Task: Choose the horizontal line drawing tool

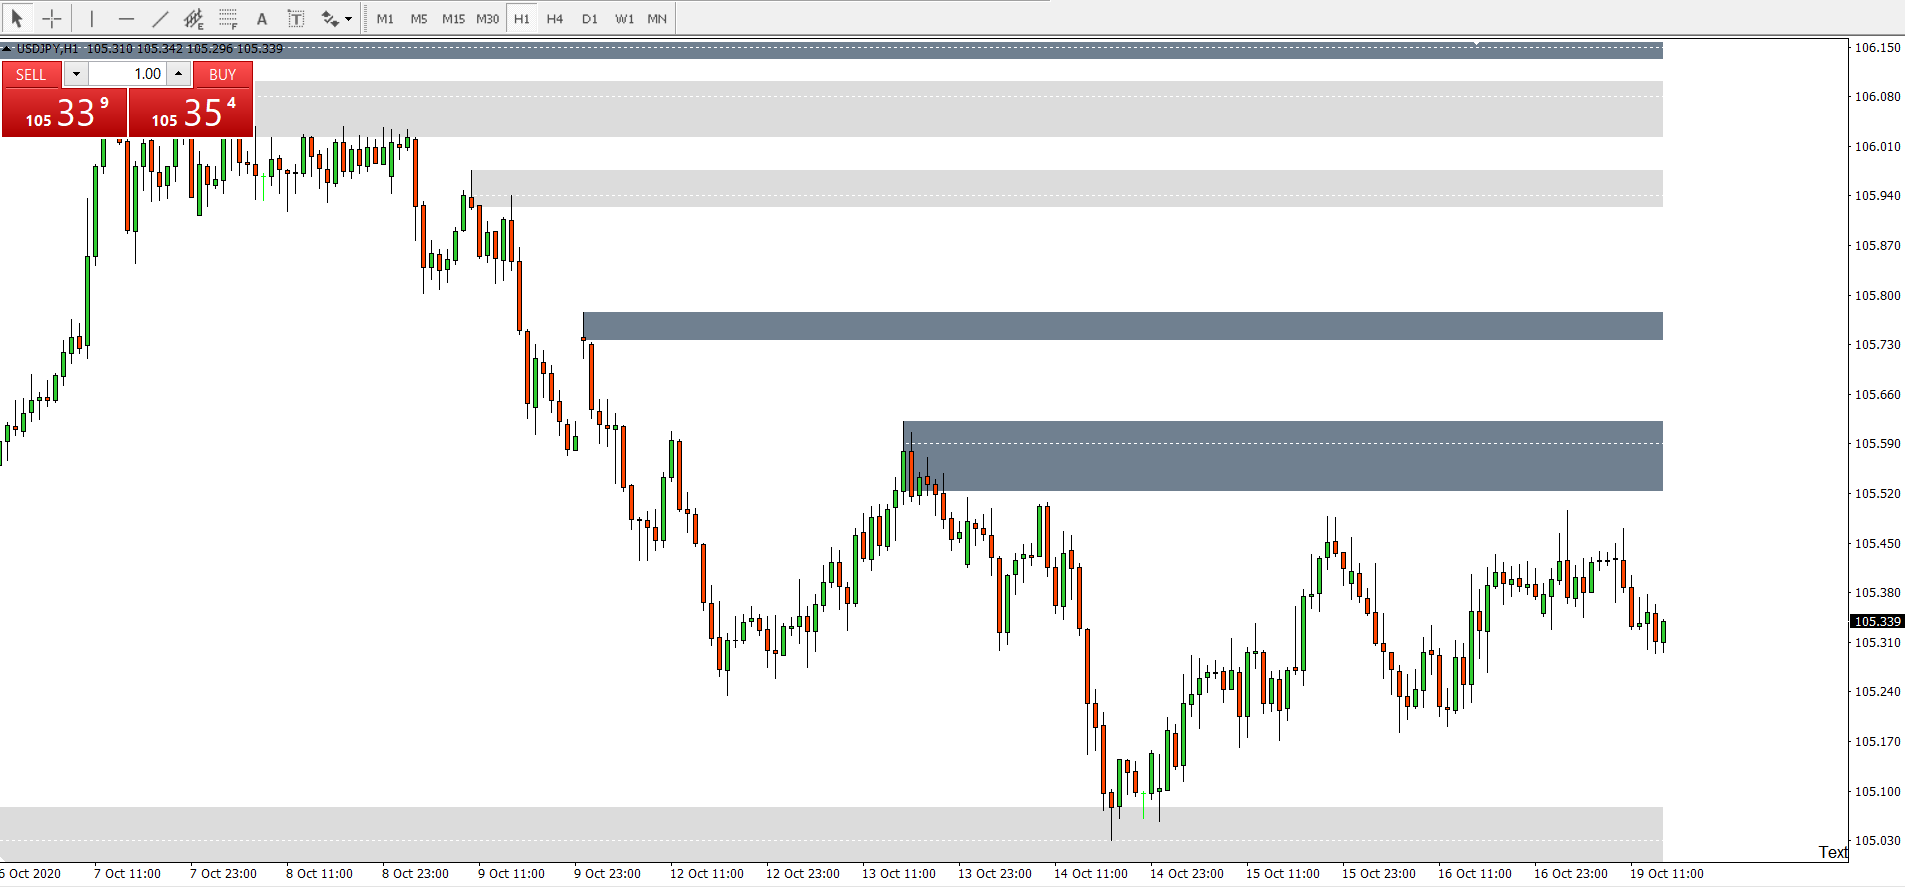Action: [126, 18]
